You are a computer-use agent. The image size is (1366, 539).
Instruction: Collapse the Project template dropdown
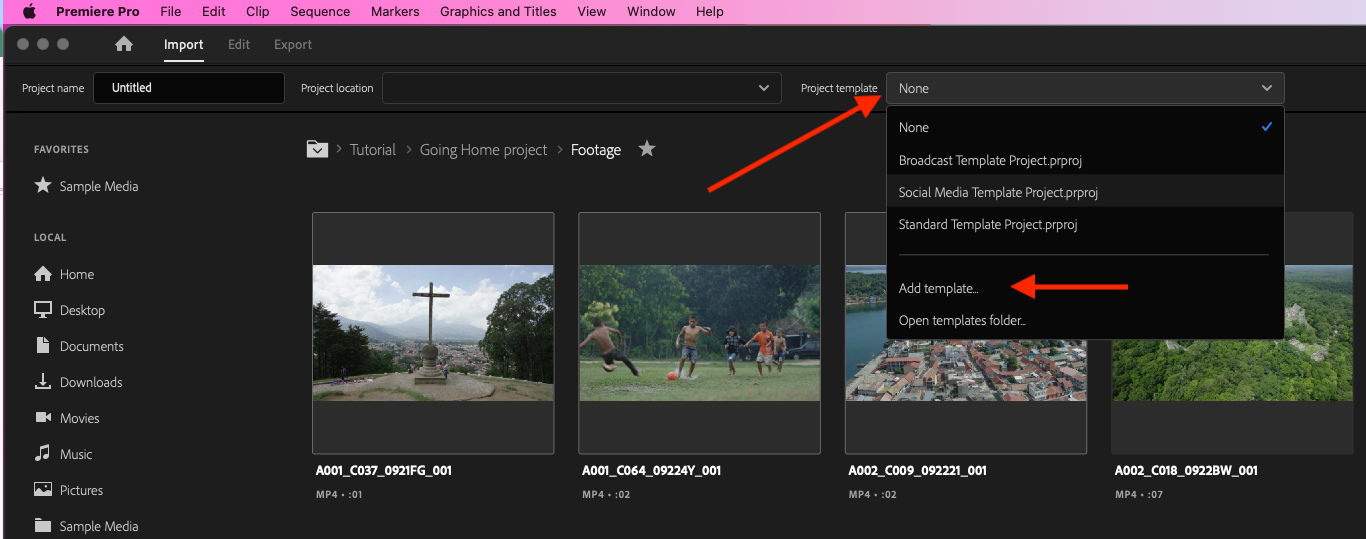1085,88
